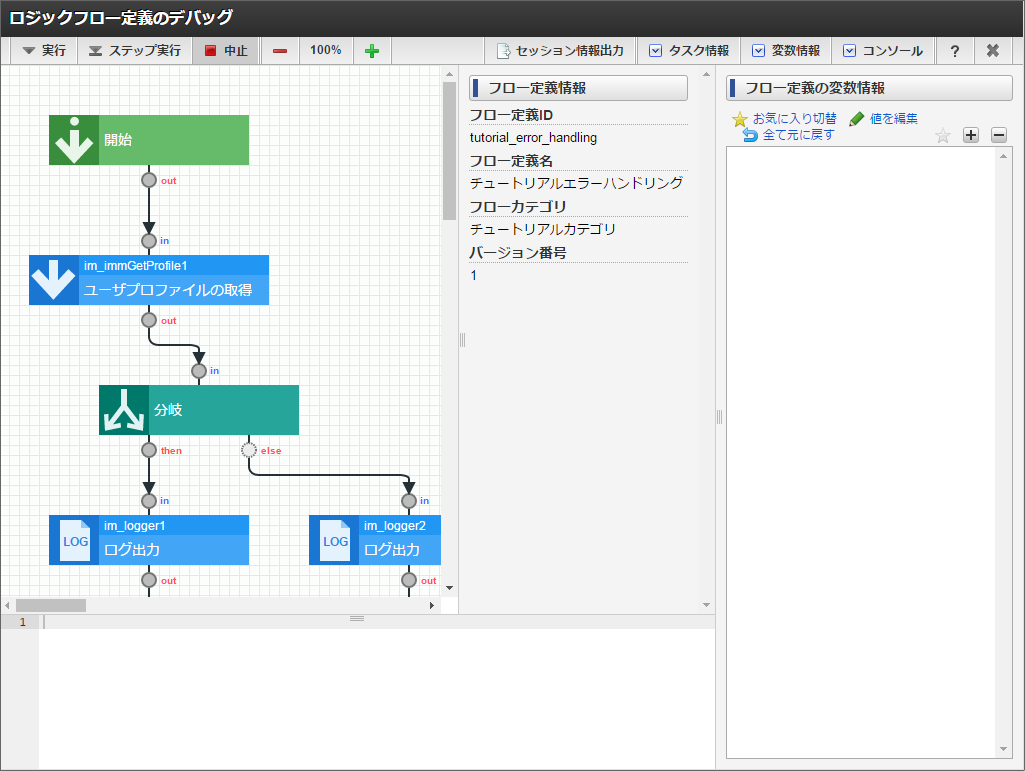This screenshot has width=1025, height=771.
Task: Zoom in with the green plus icon
Action: click(x=372, y=50)
